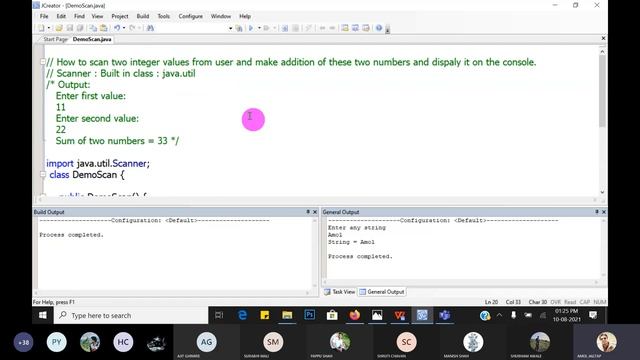Click the New file toolbar icon
This screenshot has height=360, width=640.
(x=41, y=28)
